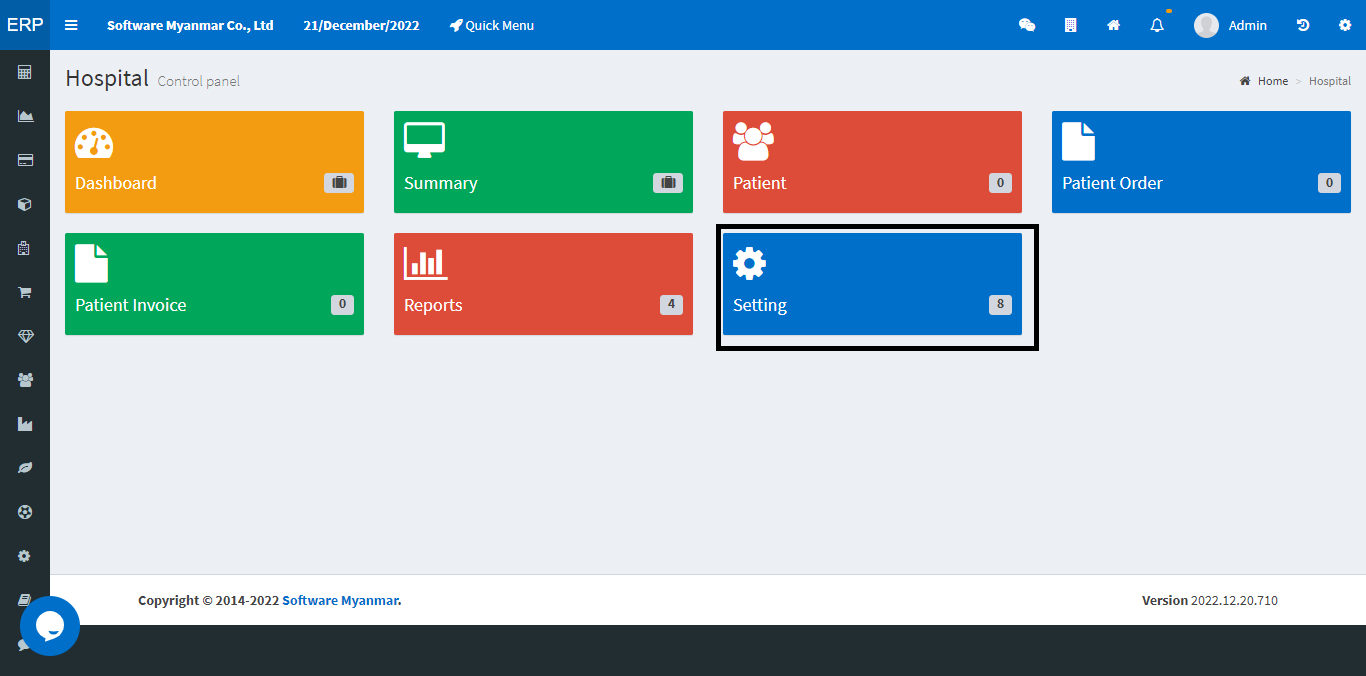
Task: Open the chat messages icon in the top bar
Action: pyautogui.click(x=1027, y=25)
